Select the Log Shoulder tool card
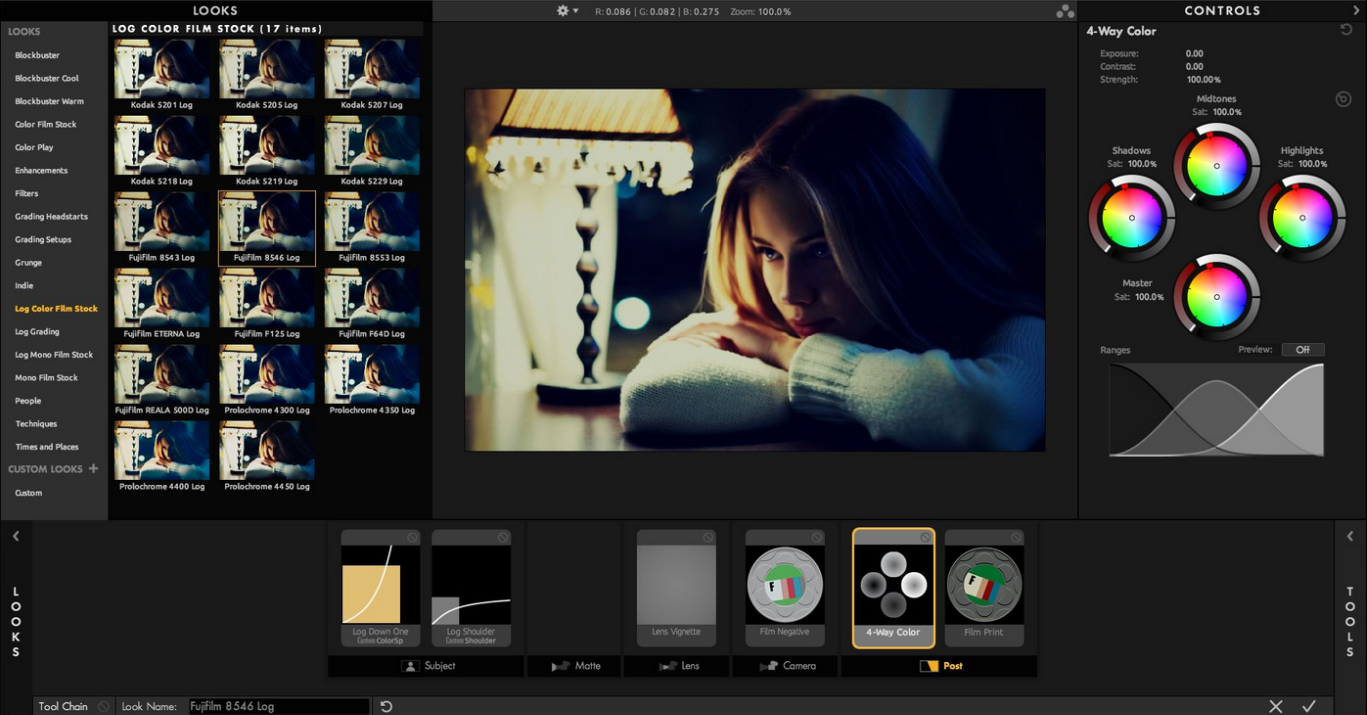 (x=471, y=588)
